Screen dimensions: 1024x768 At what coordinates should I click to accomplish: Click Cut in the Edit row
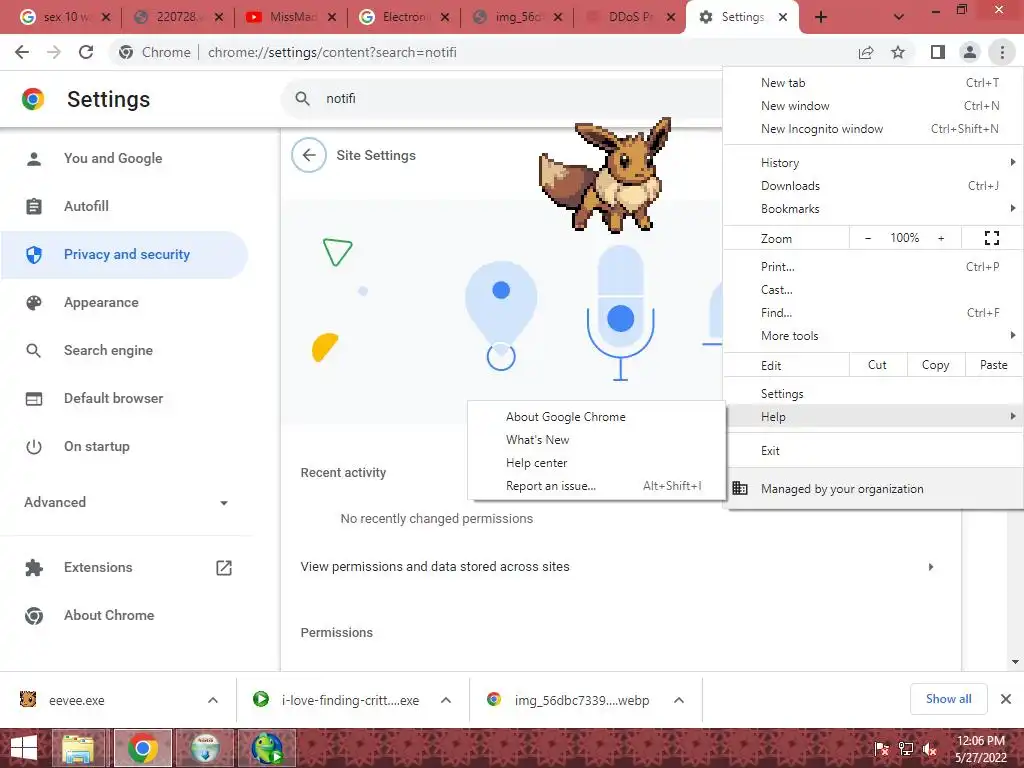coord(877,365)
